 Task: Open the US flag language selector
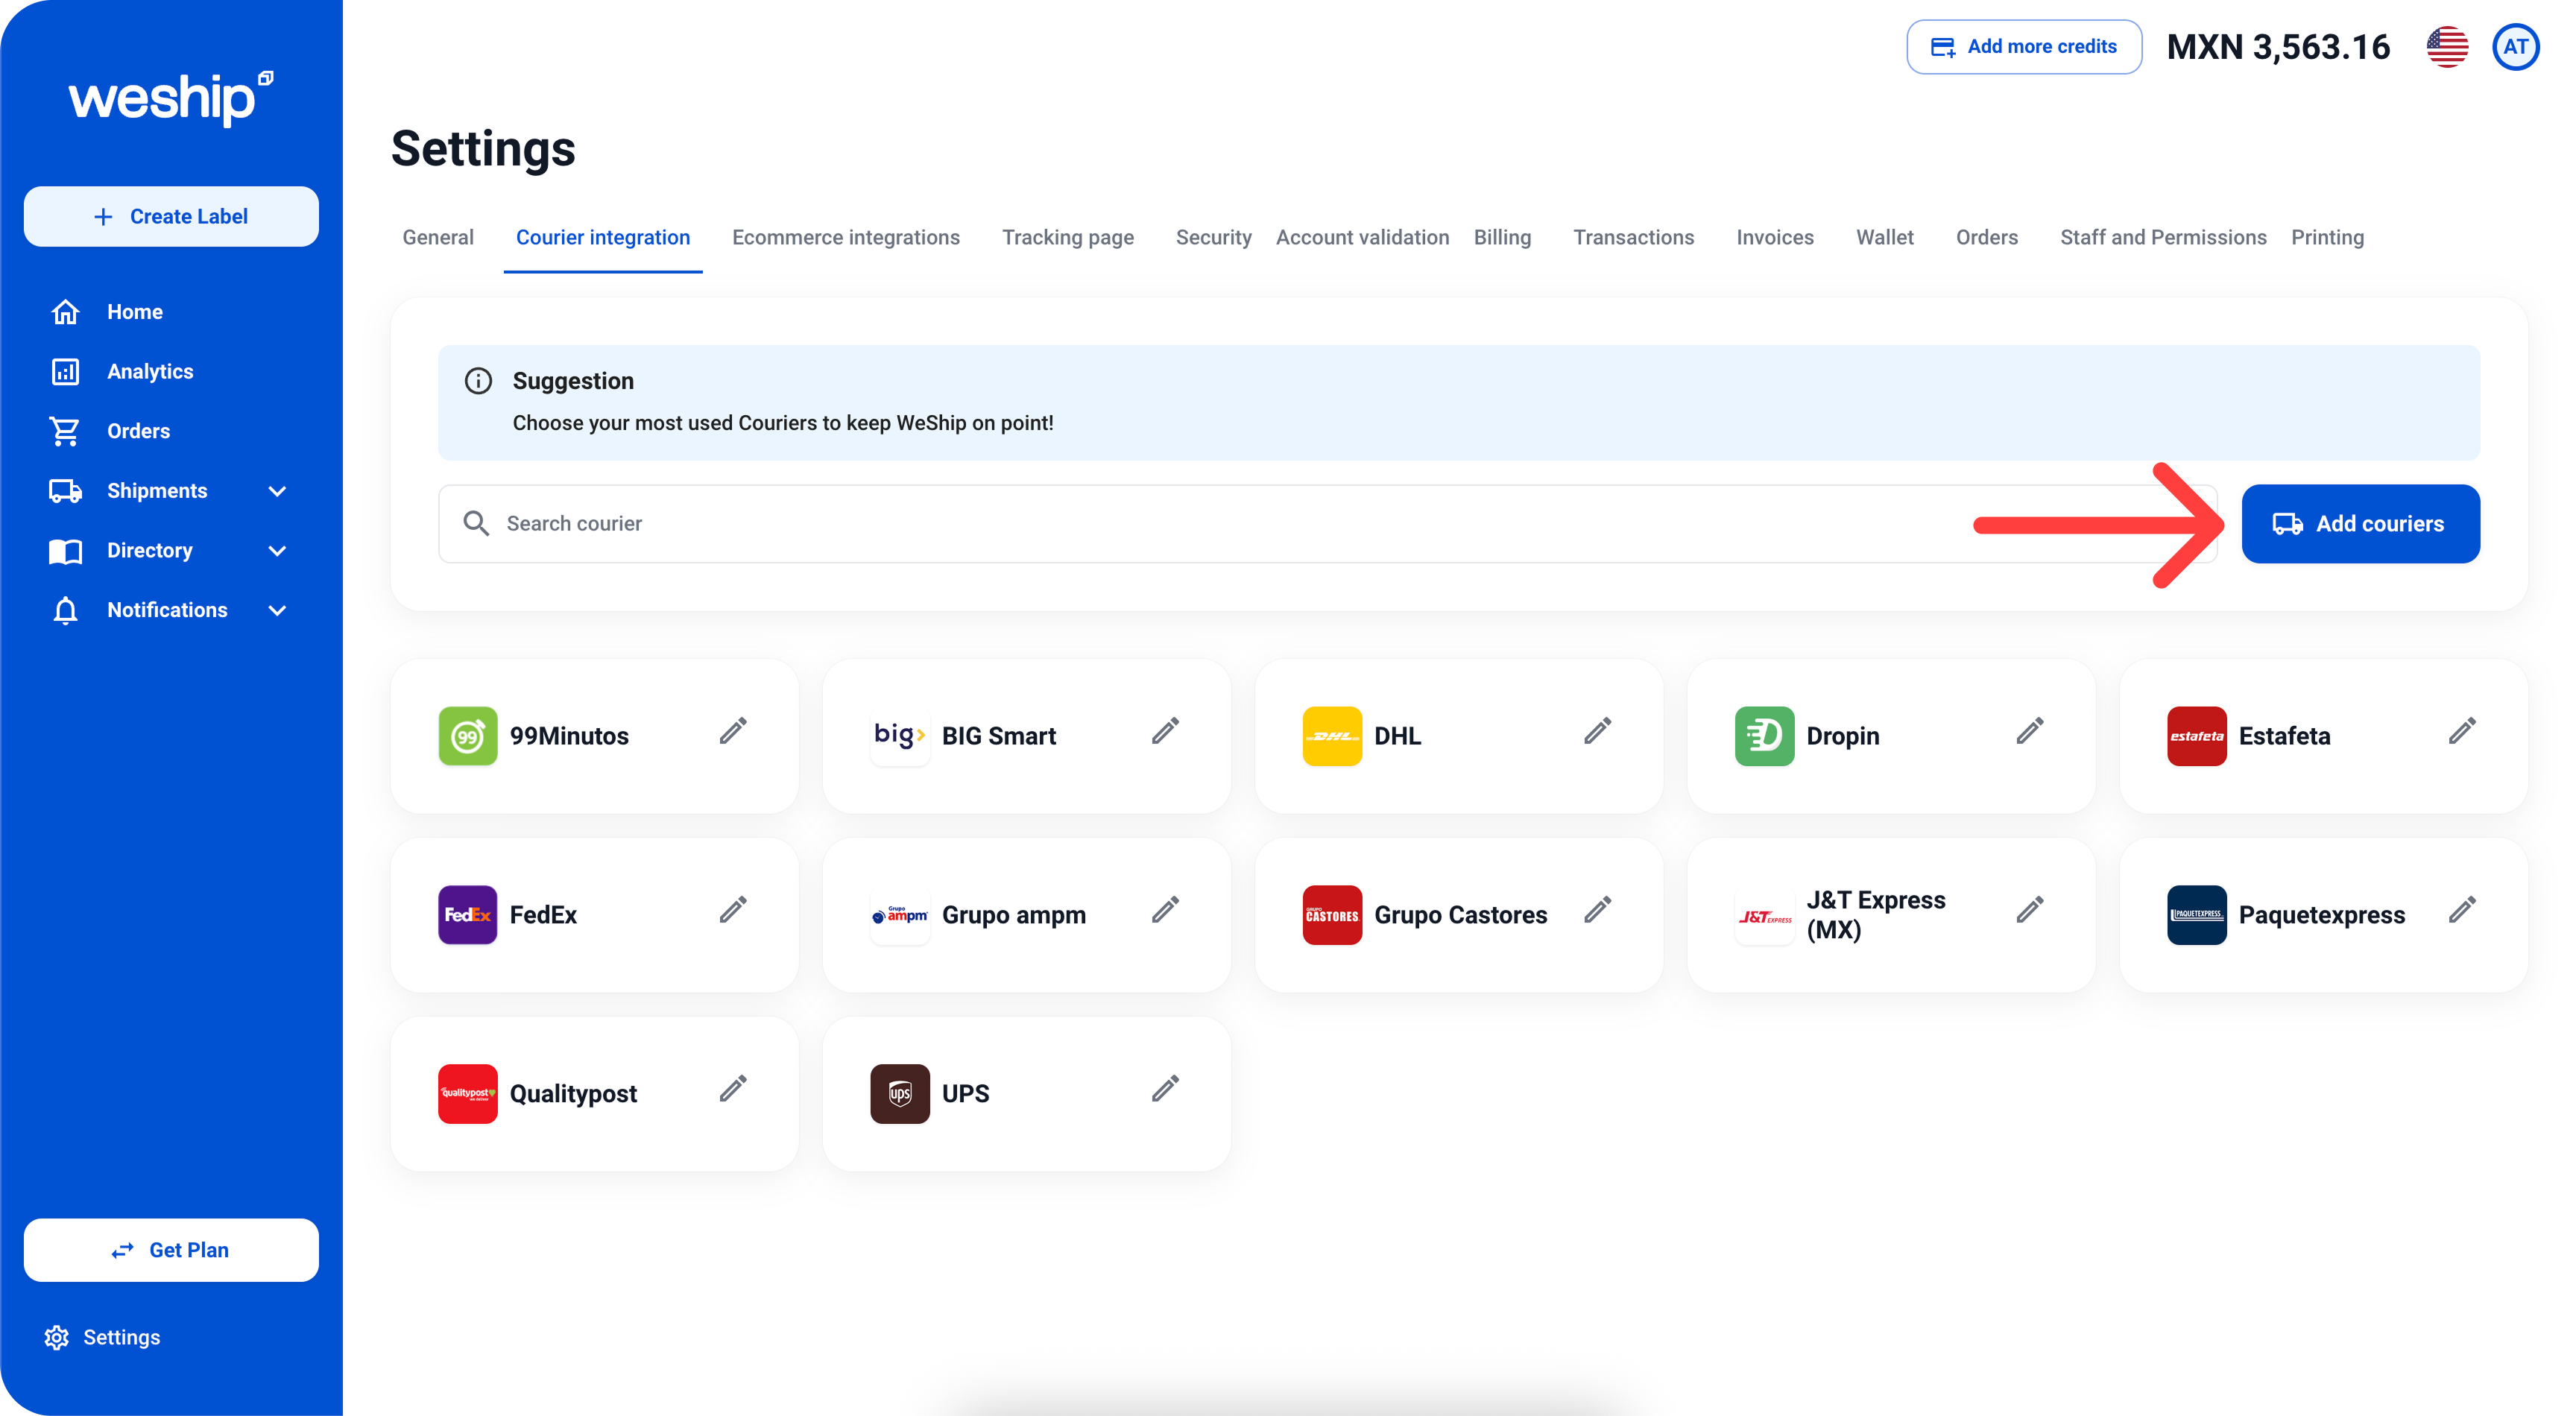click(2447, 47)
